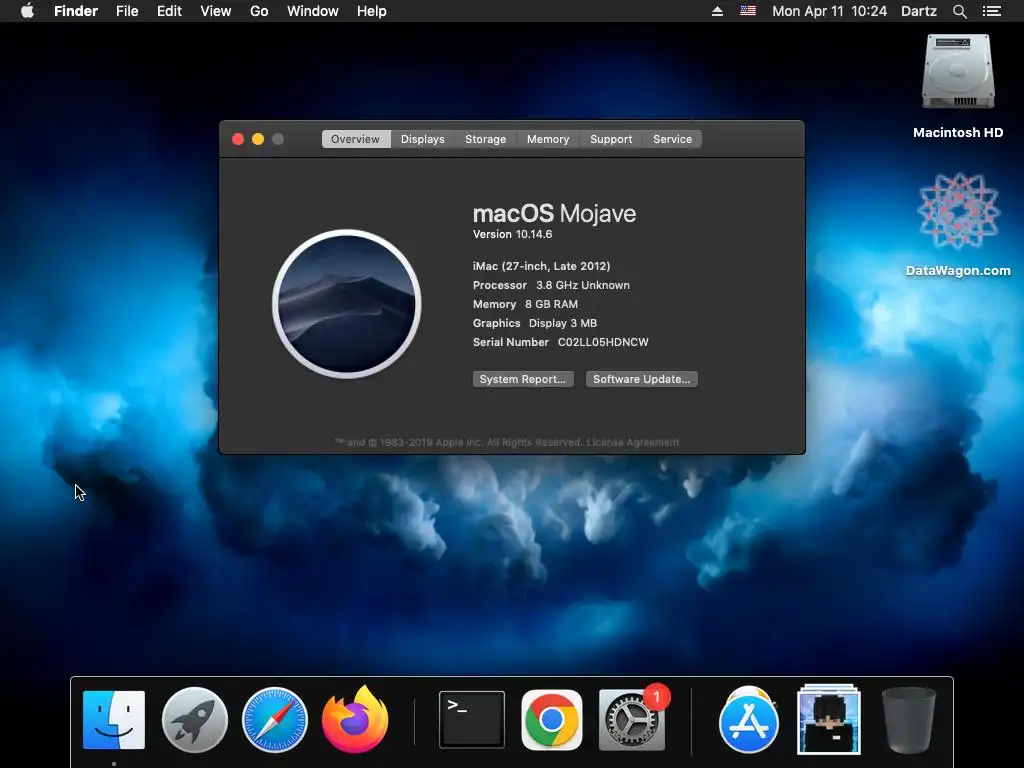
Task: Open the View menu
Action: click(x=216, y=11)
